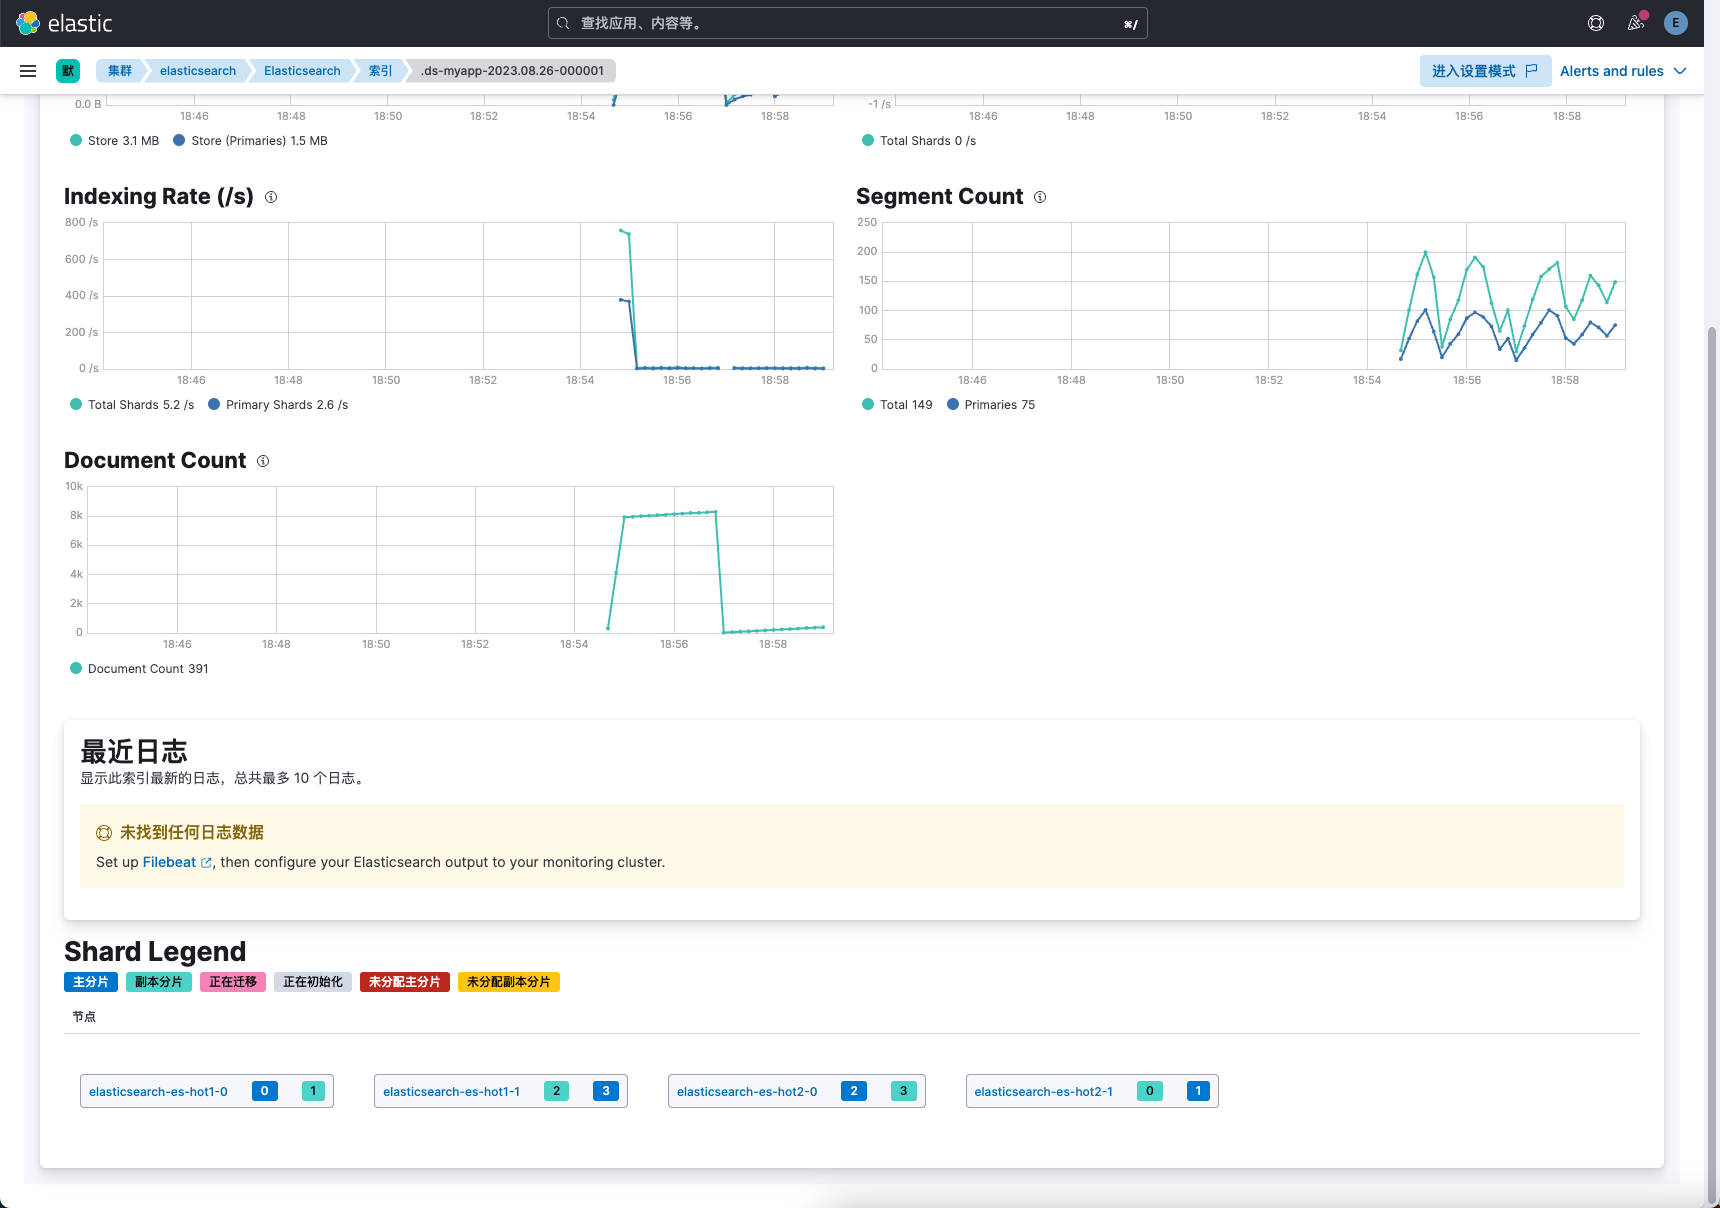Click primary shard 2 on hot2-0

point(854,1091)
